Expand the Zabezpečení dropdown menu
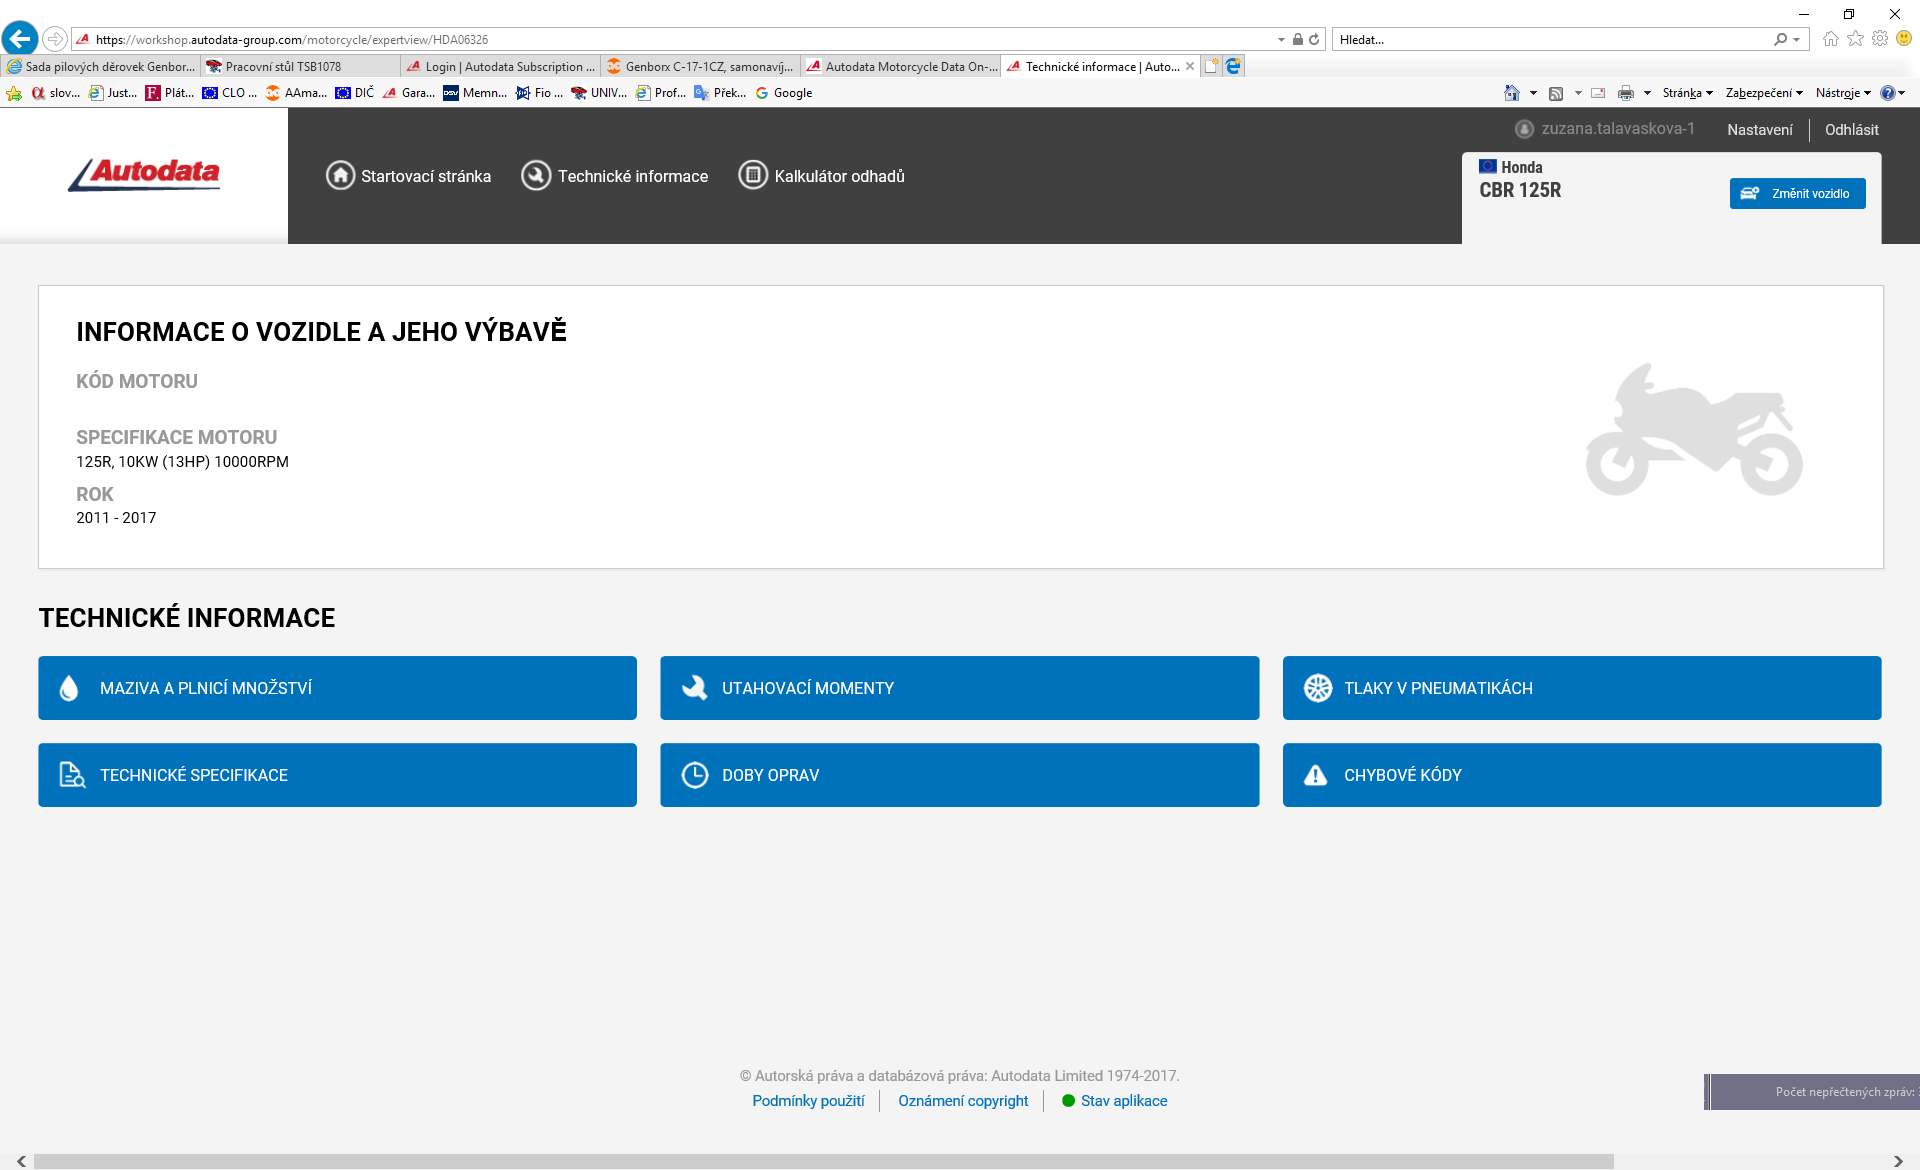 click(1763, 93)
